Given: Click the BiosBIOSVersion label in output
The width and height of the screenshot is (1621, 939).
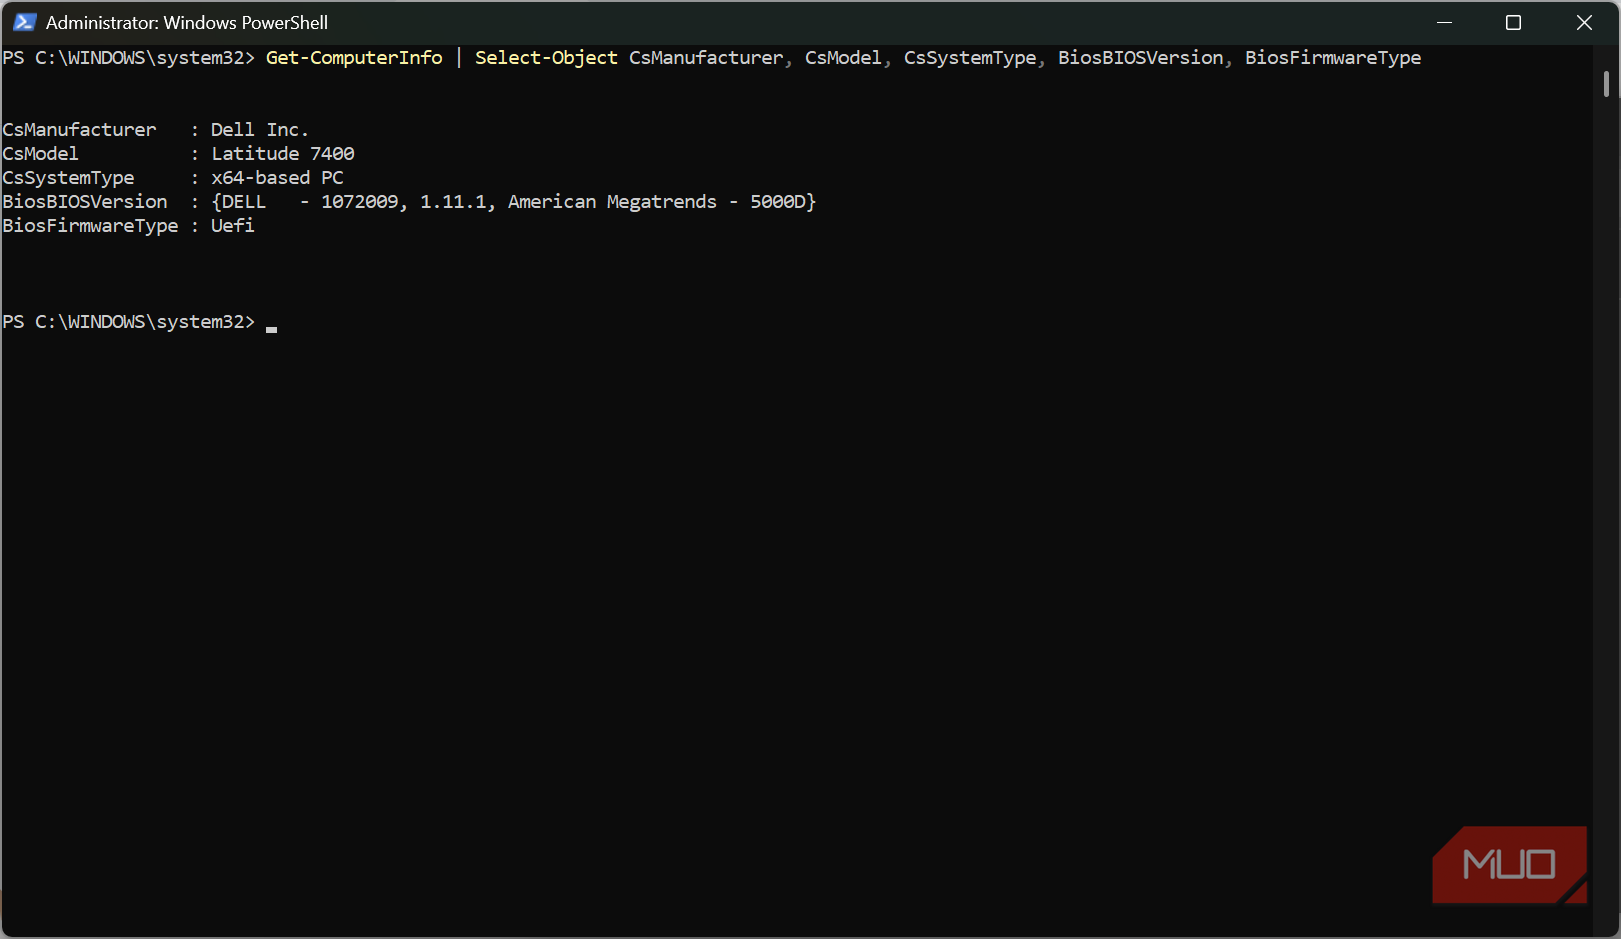Looking at the screenshot, I should point(85,202).
